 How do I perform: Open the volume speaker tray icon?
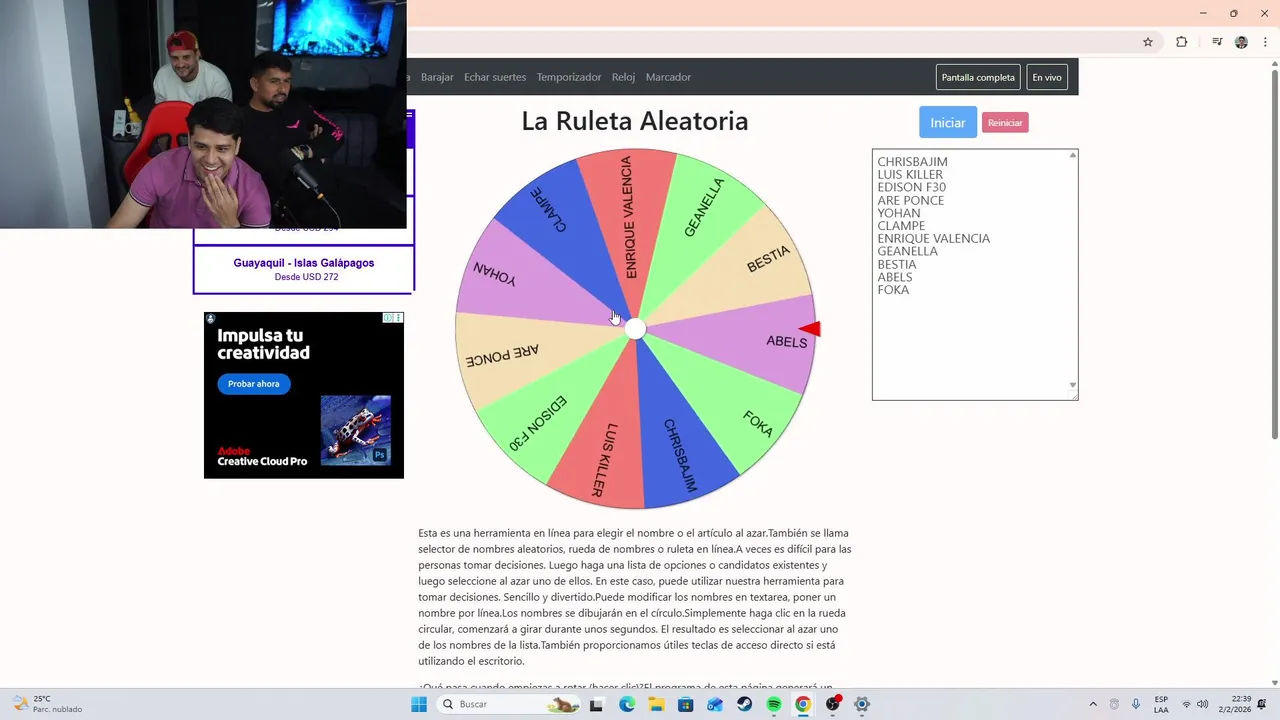coord(1202,704)
